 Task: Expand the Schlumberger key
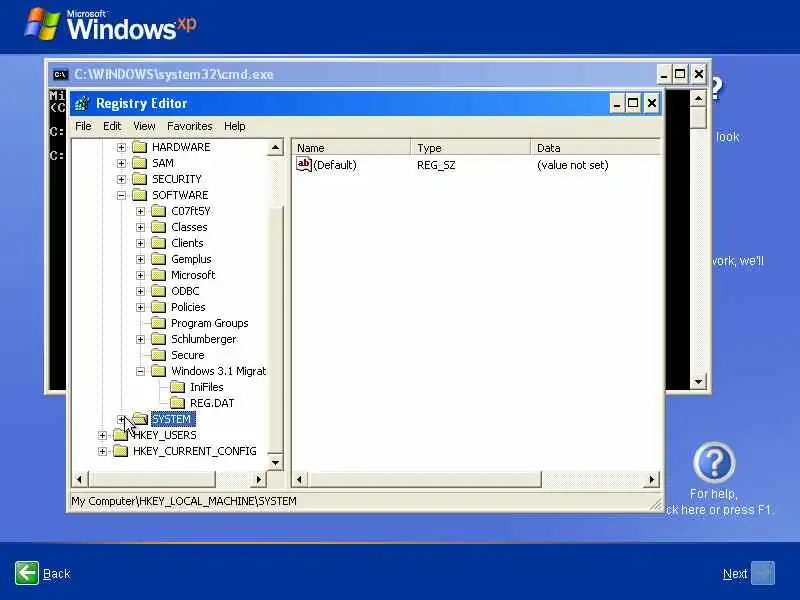pos(140,339)
